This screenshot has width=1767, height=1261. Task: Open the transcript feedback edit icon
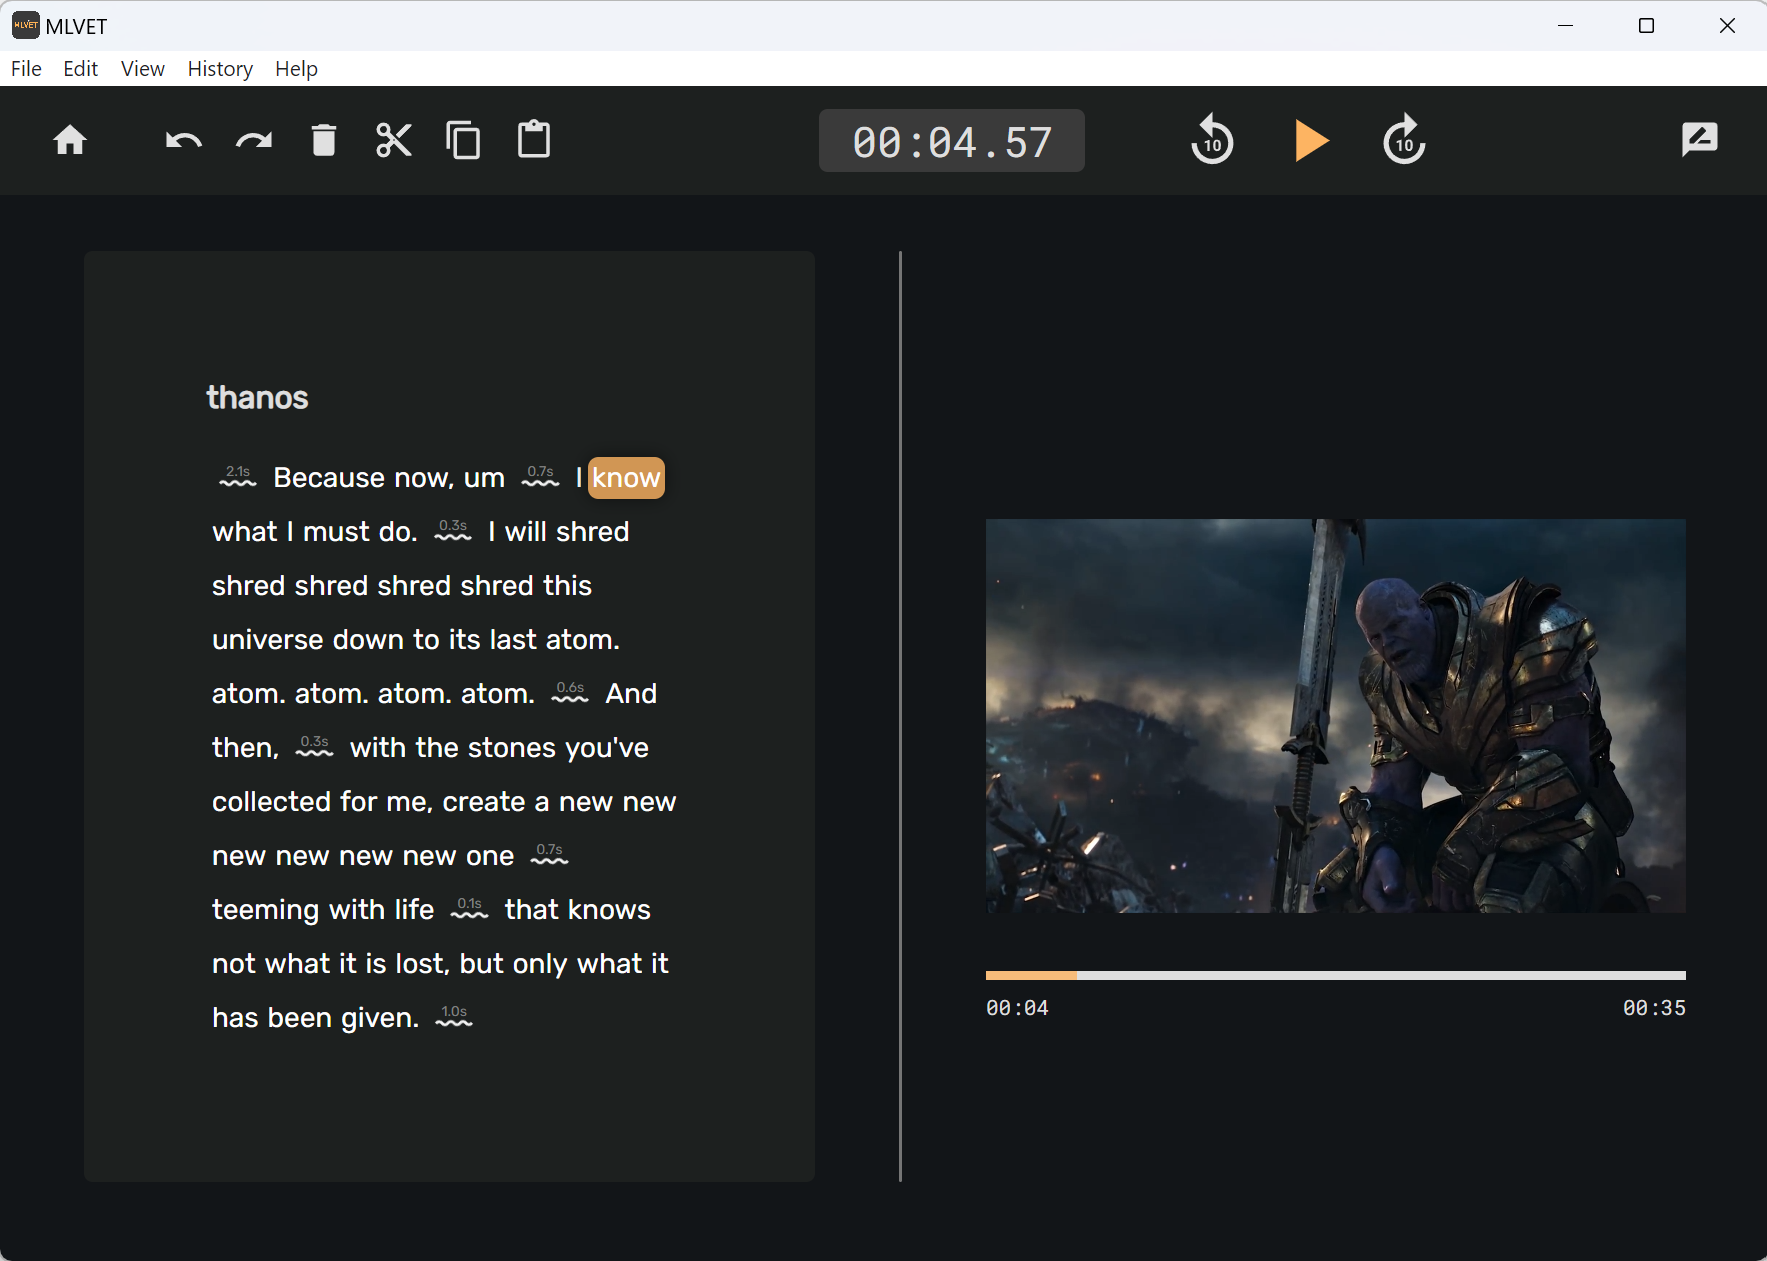1700,140
